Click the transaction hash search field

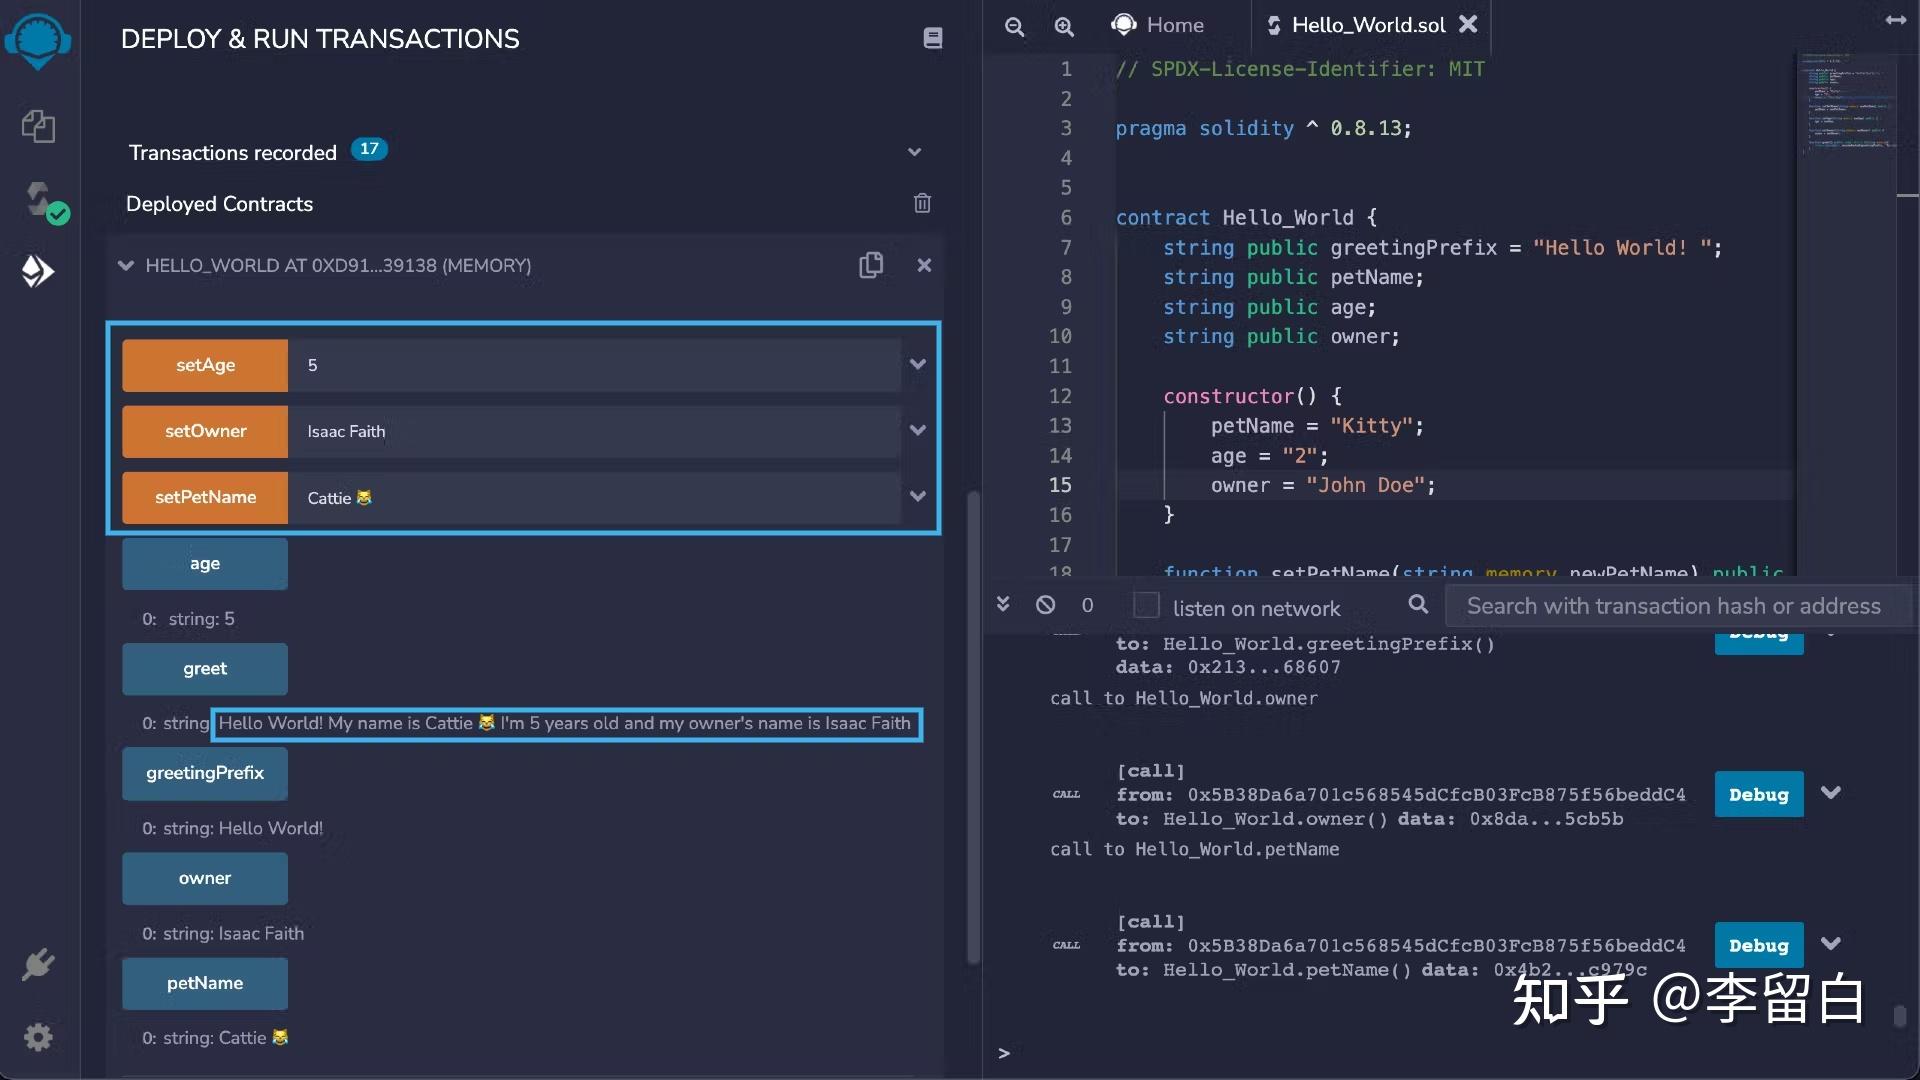(1674, 606)
